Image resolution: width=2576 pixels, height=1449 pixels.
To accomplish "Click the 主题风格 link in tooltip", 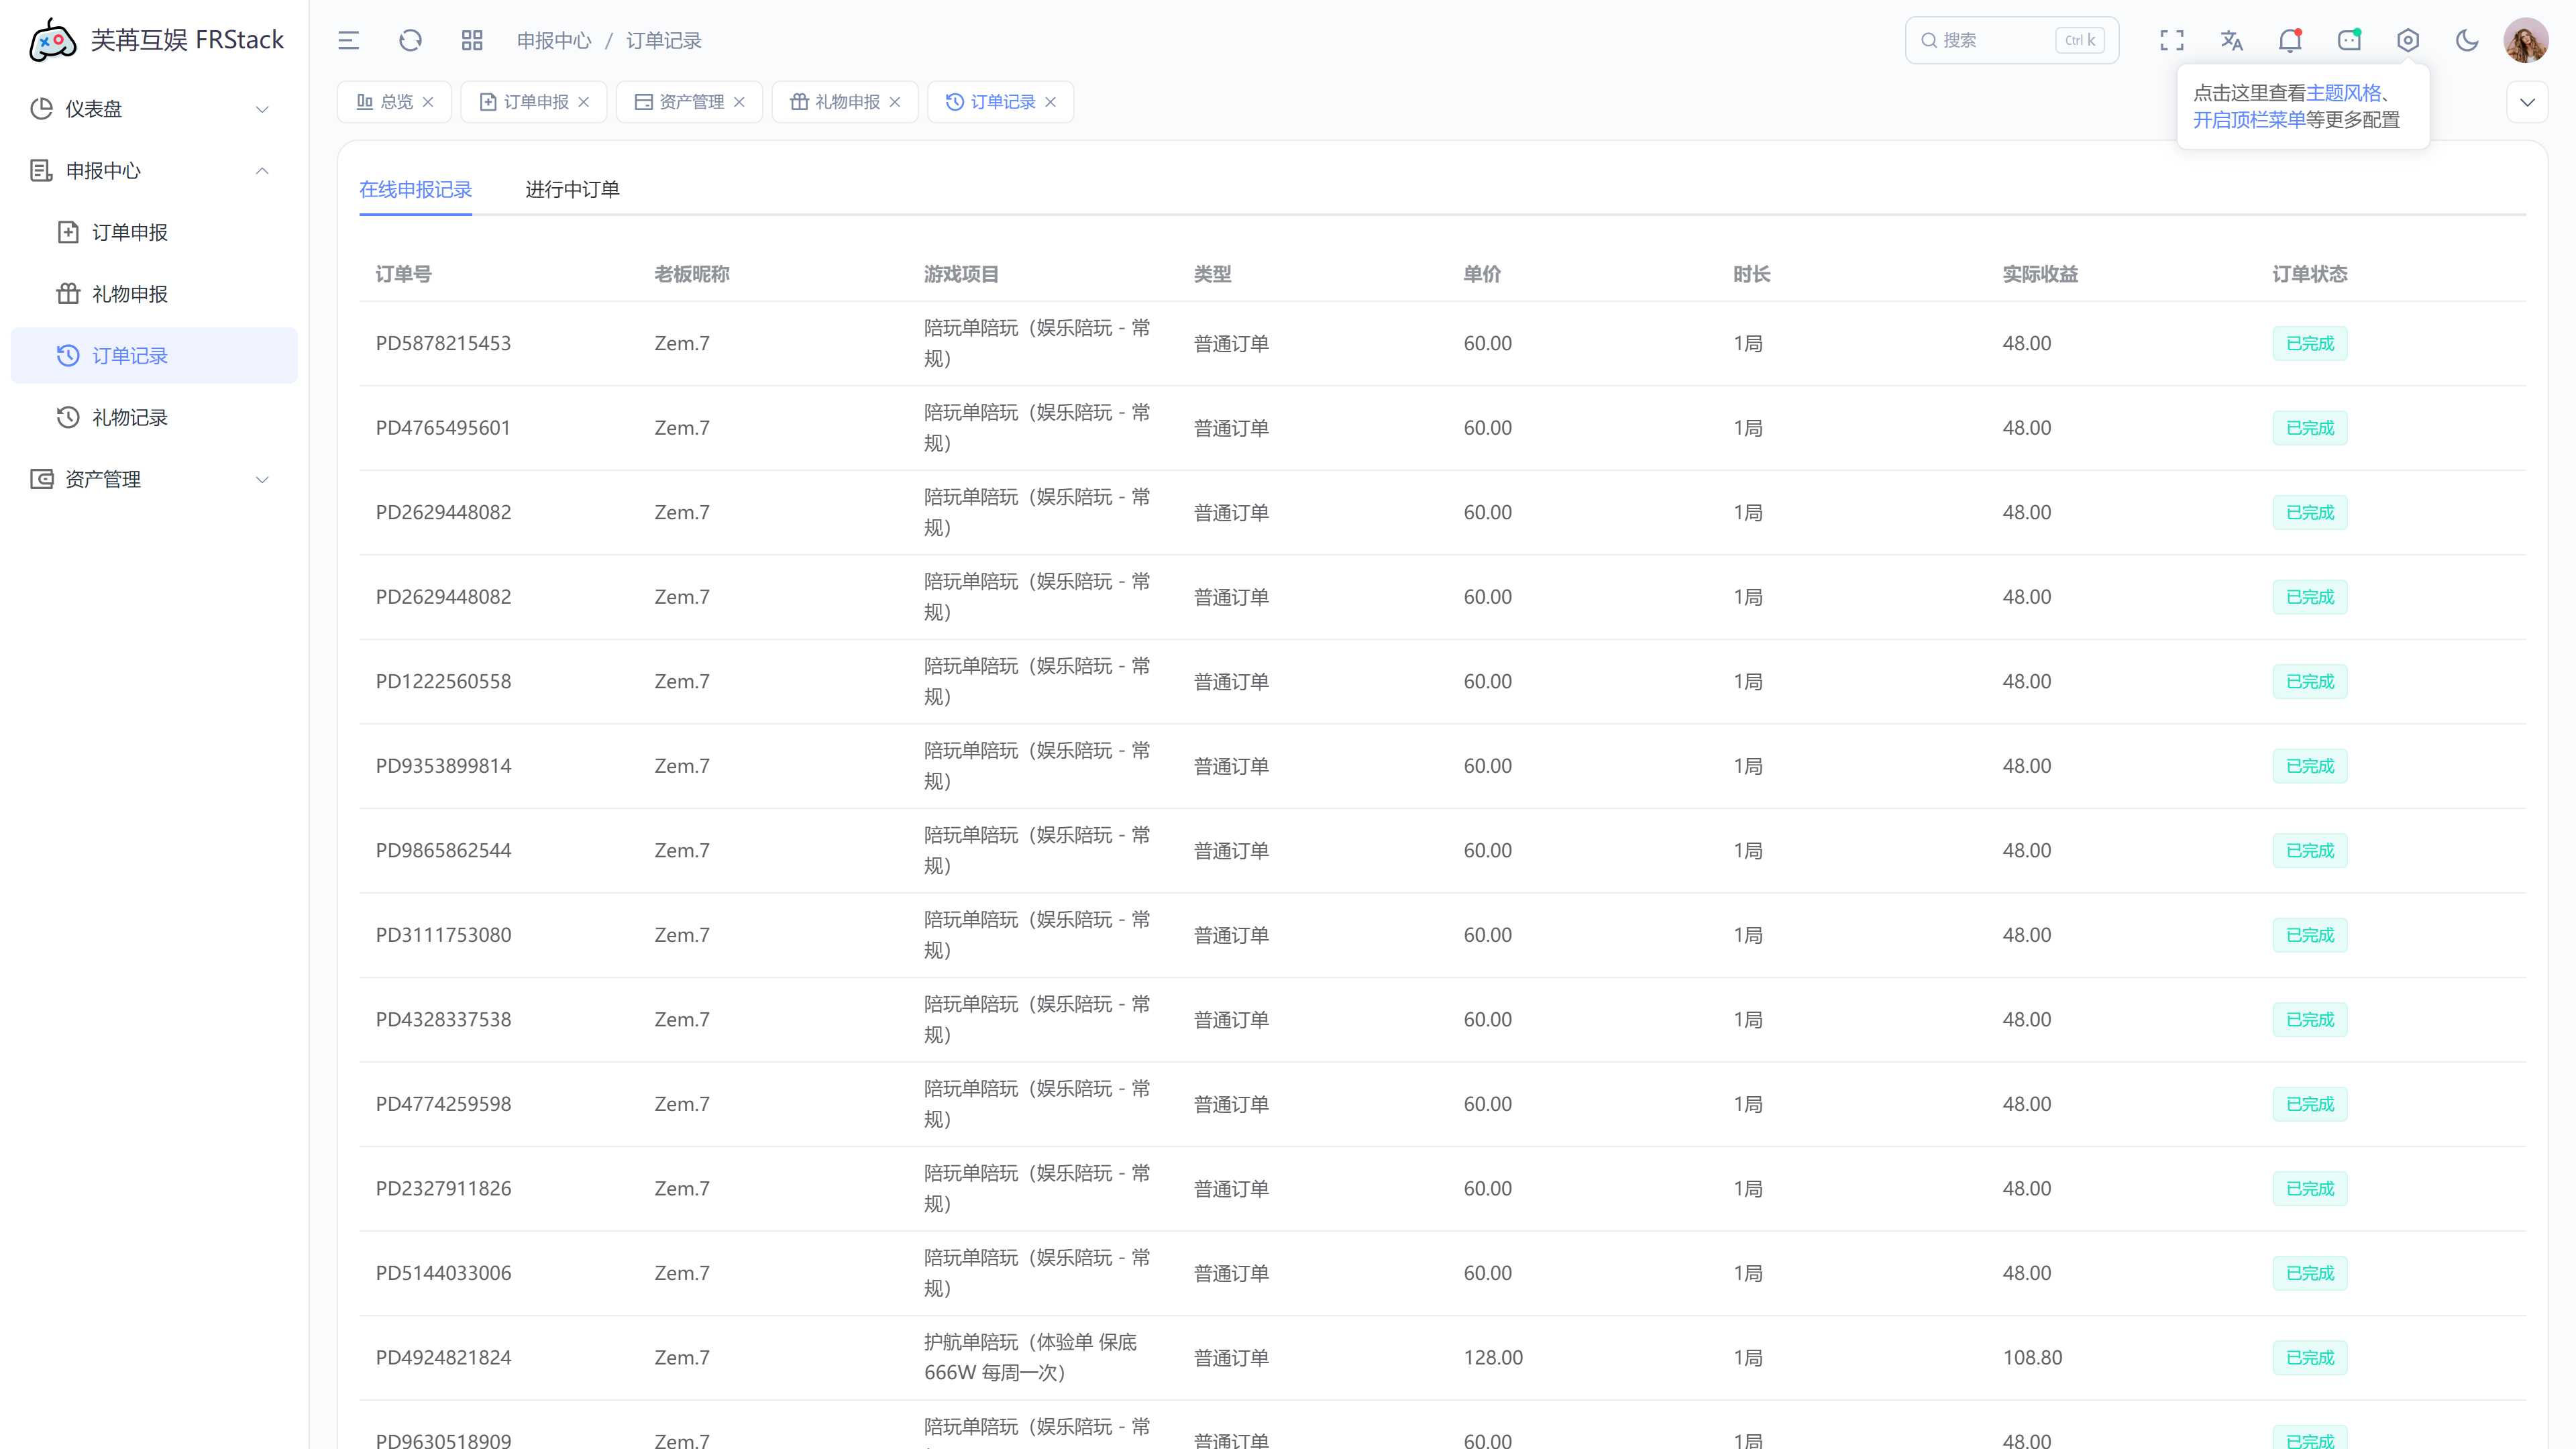I will pyautogui.click(x=2344, y=93).
